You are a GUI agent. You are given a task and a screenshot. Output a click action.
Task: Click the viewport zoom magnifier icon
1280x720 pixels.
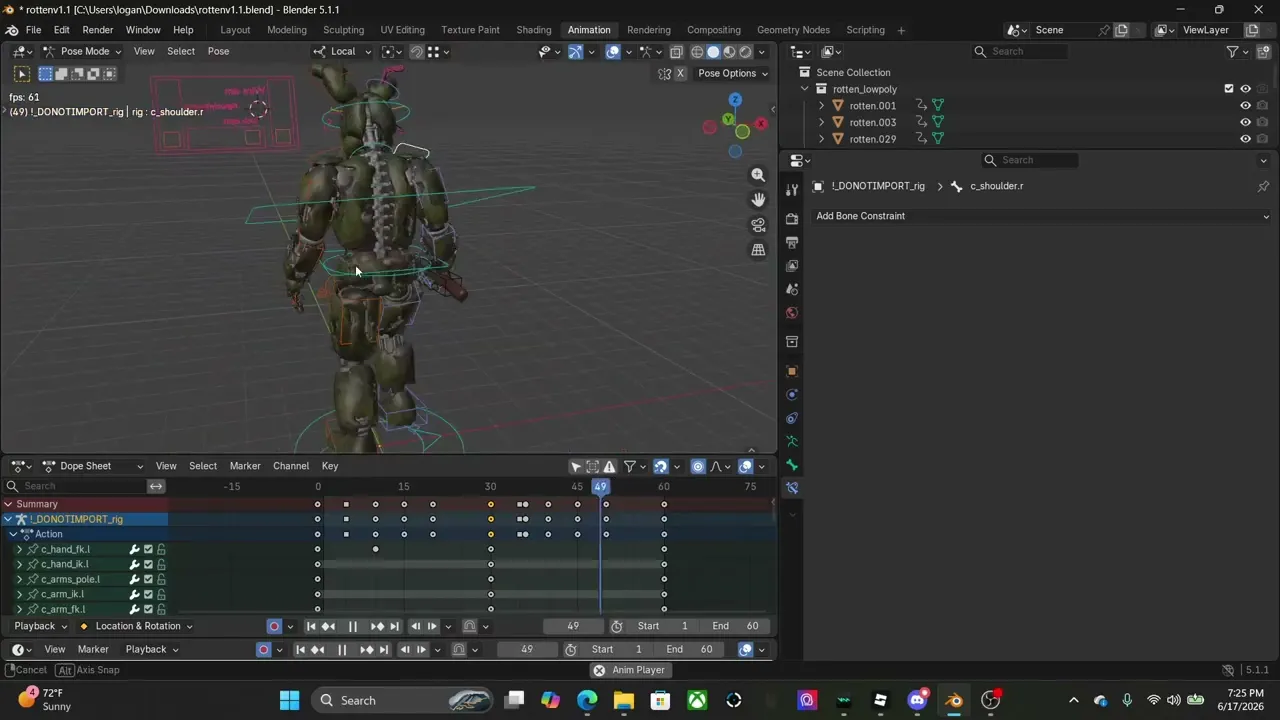pos(758,175)
